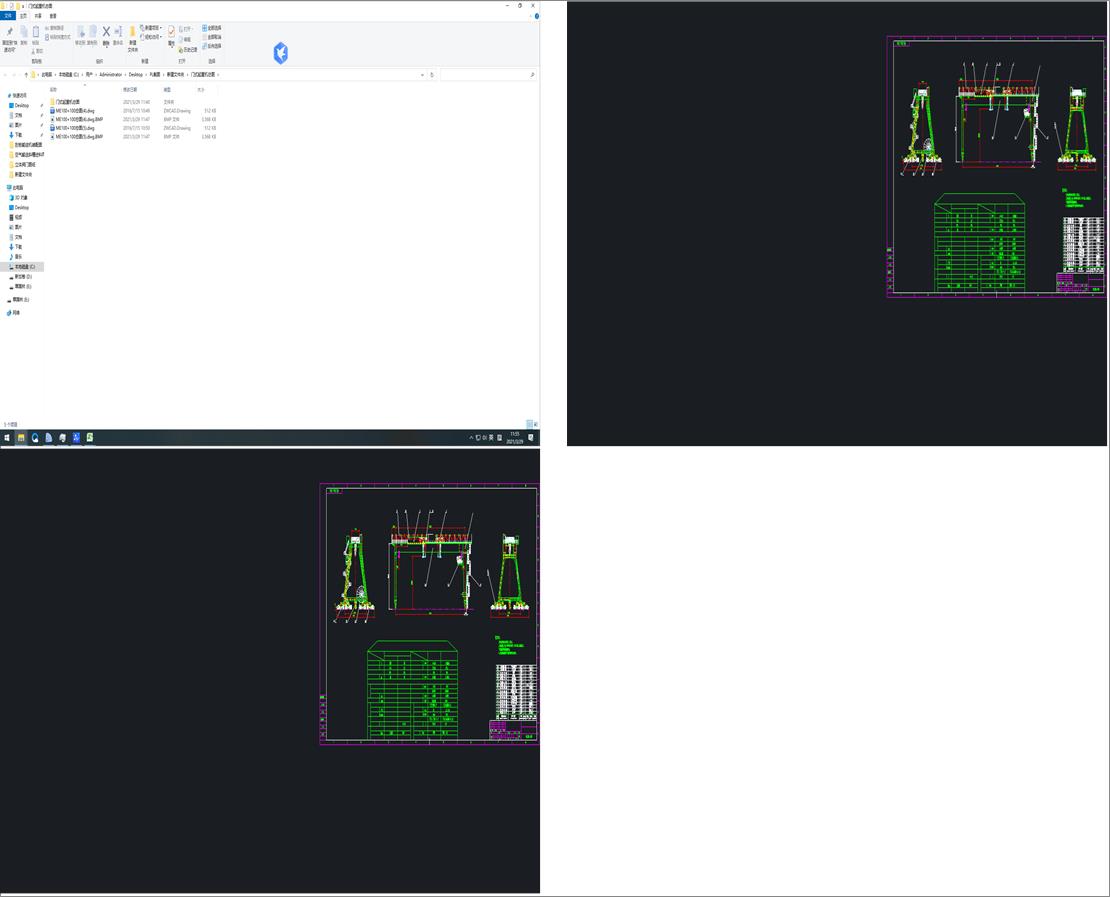Switch to details view in Explorer status bar
The width and height of the screenshot is (1110, 897).
point(530,424)
